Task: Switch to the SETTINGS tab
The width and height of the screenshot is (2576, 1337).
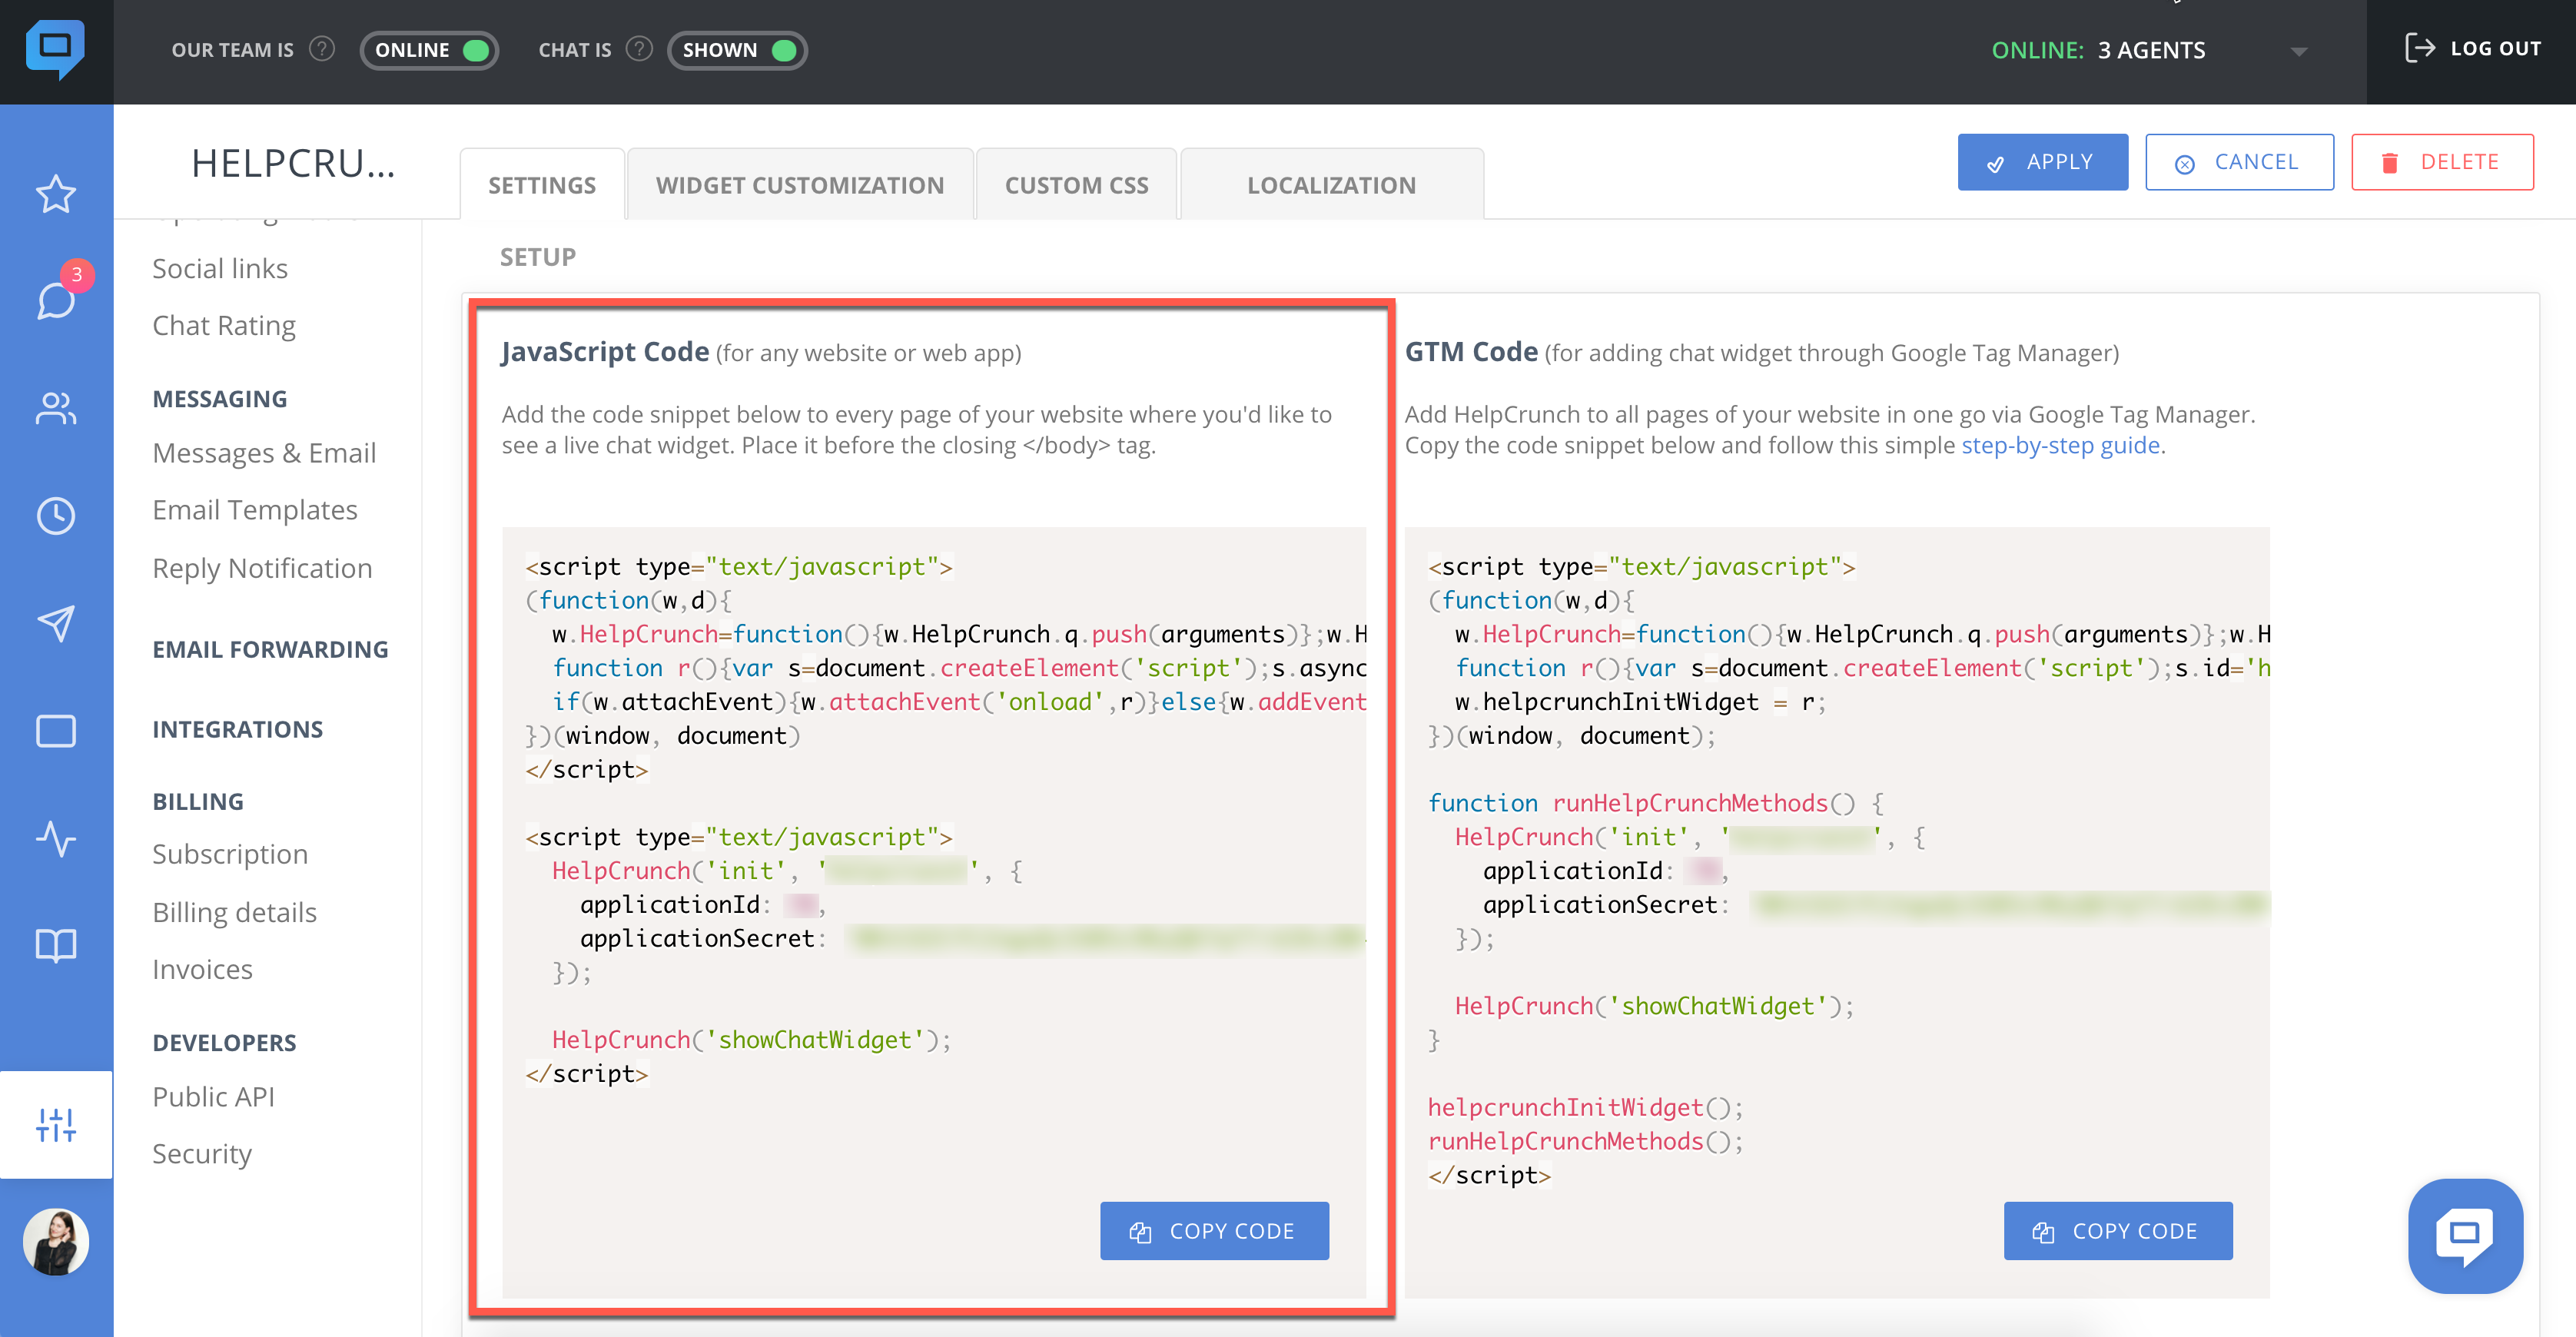Action: [x=542, y=185]
